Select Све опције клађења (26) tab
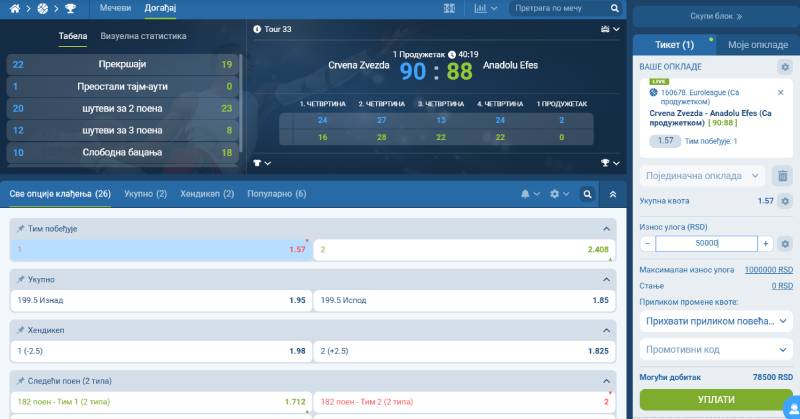This screenshot has height=419, width=800. [60, 194]
